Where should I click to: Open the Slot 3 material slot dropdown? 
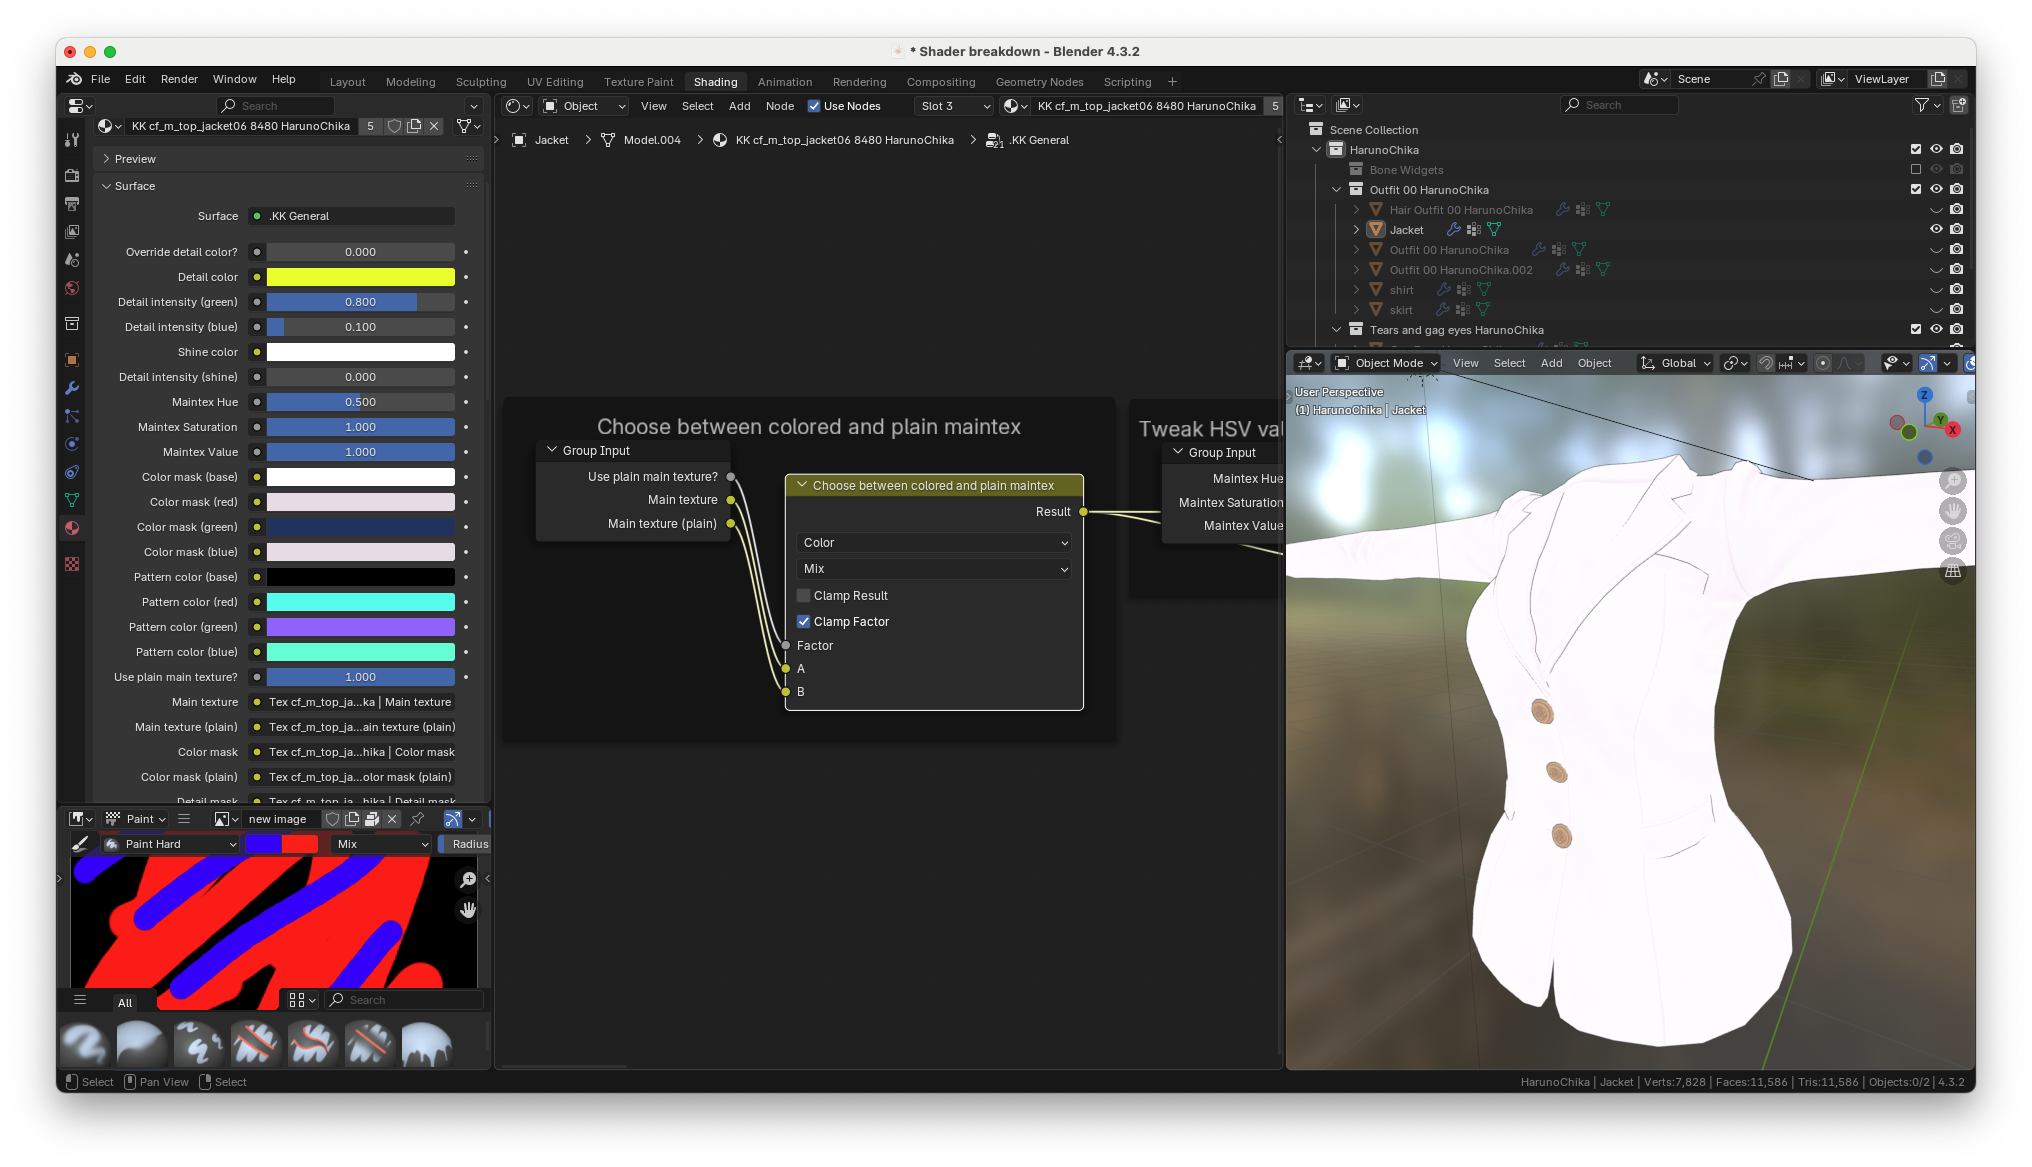955,106
